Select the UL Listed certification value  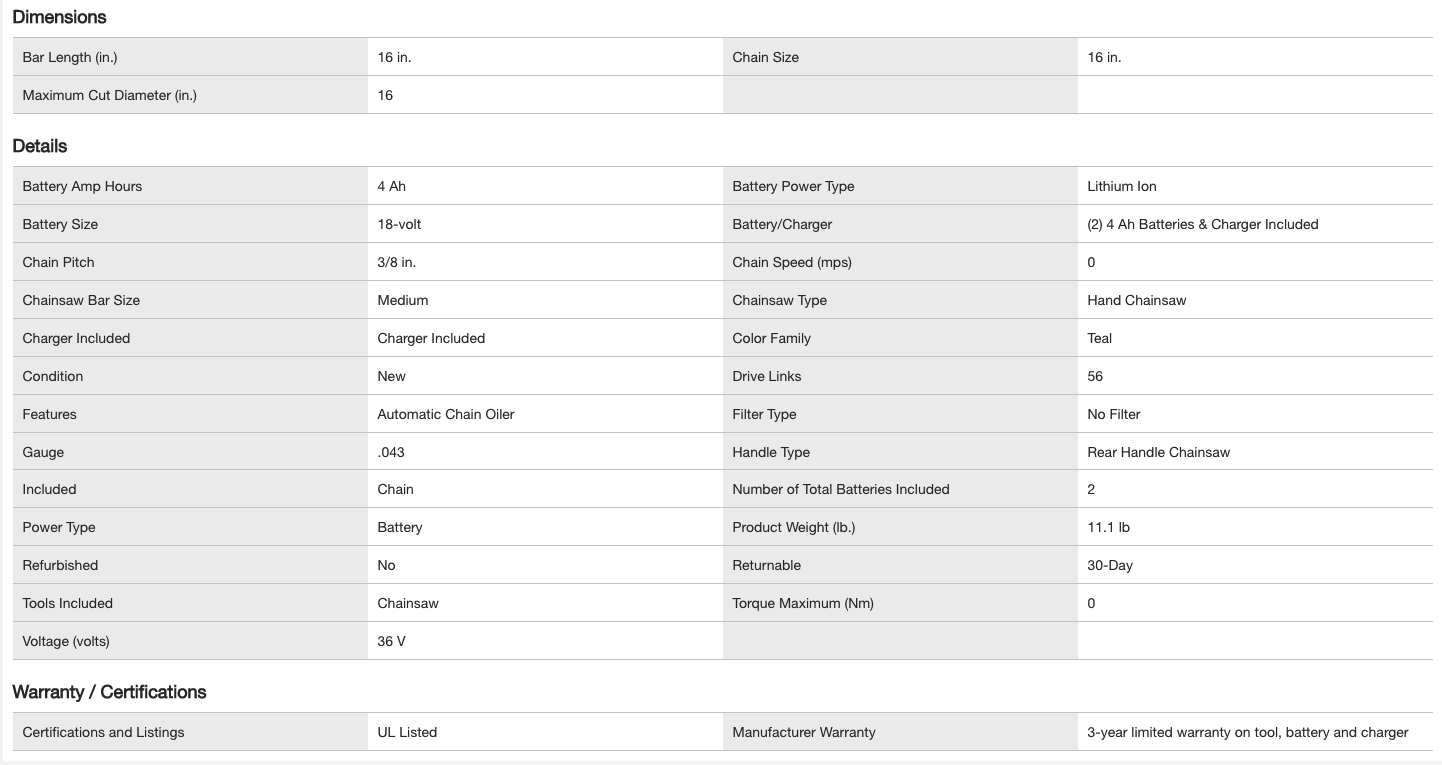pos(407,732)
